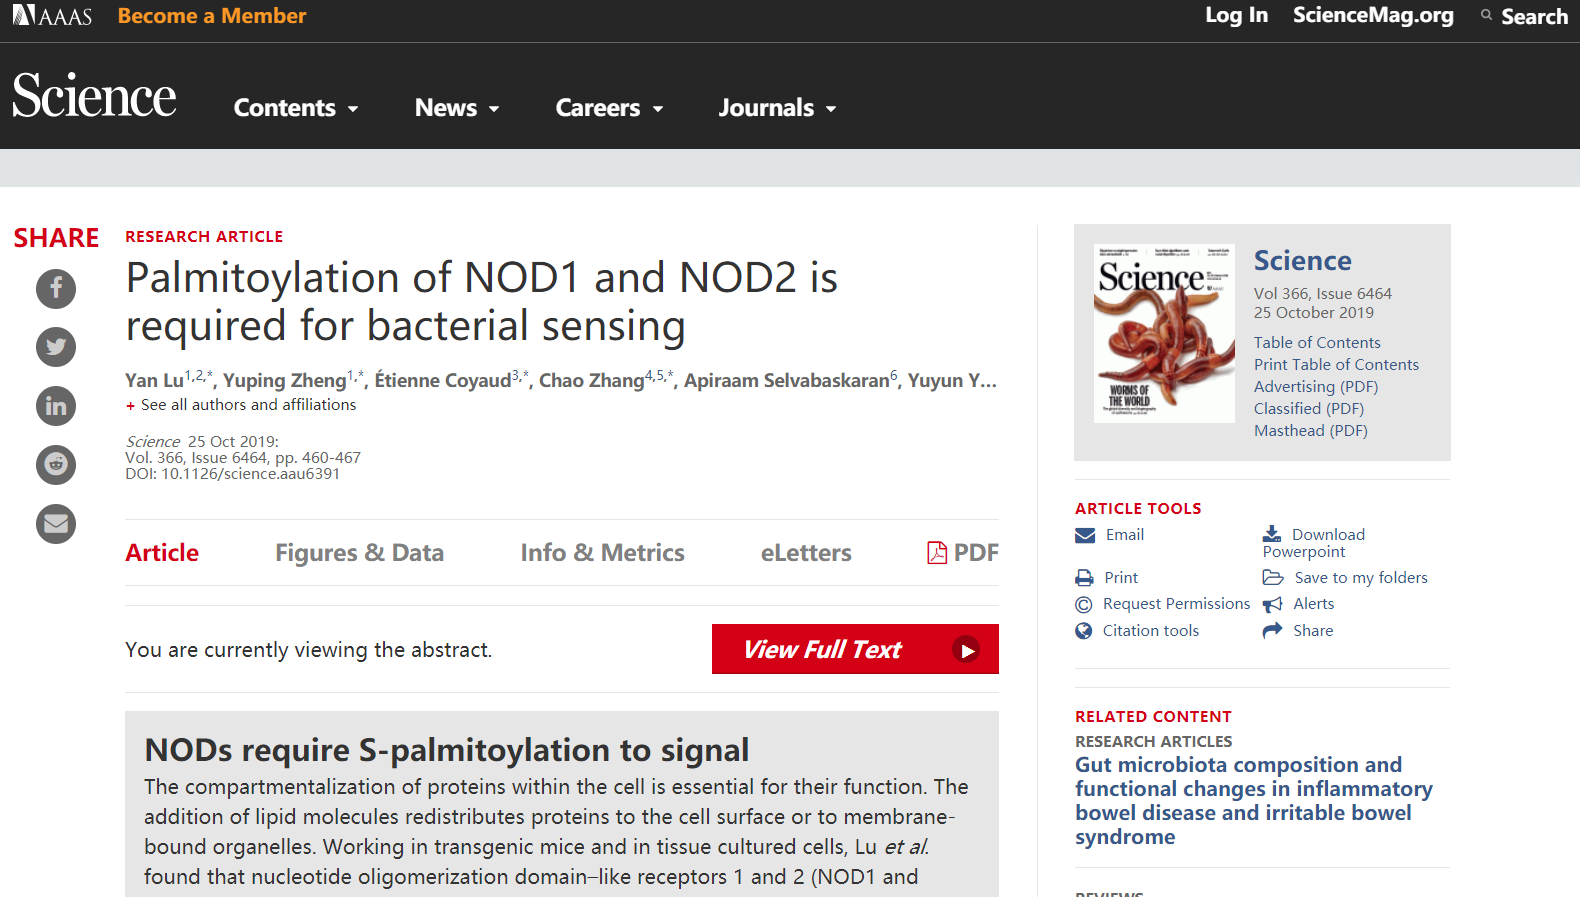This screenshot has height=897, width=1580.
Task: Open the News dropdown menu
Action: (x=457, y=108)
